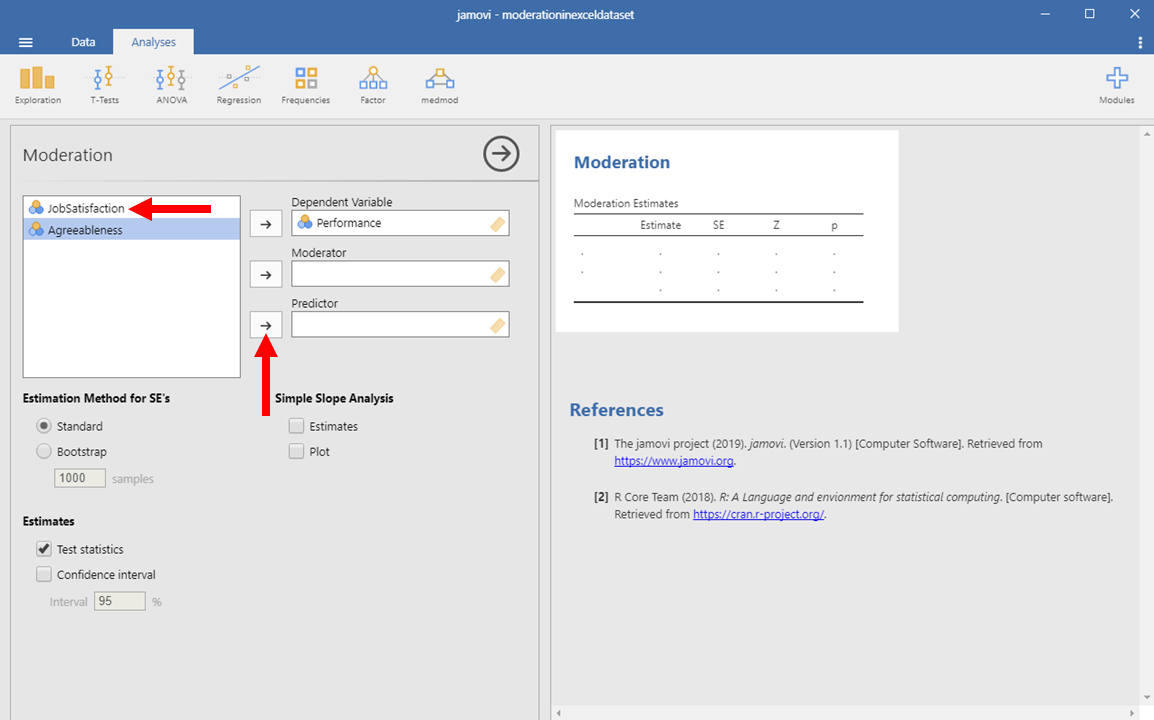Open the hamburger main menu

click(x=26, y=42)
